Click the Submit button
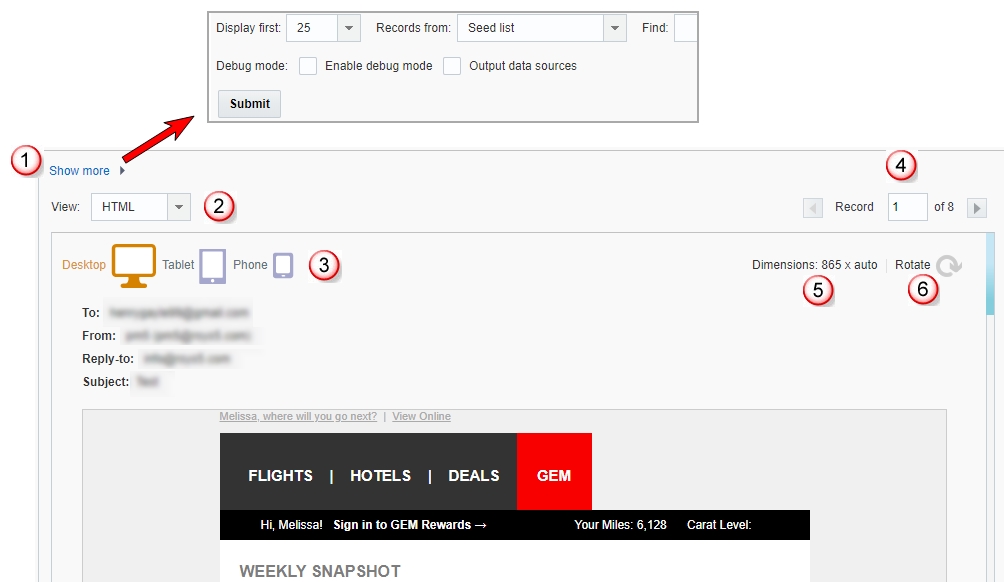1004x582 pixels. click(249, 104)
